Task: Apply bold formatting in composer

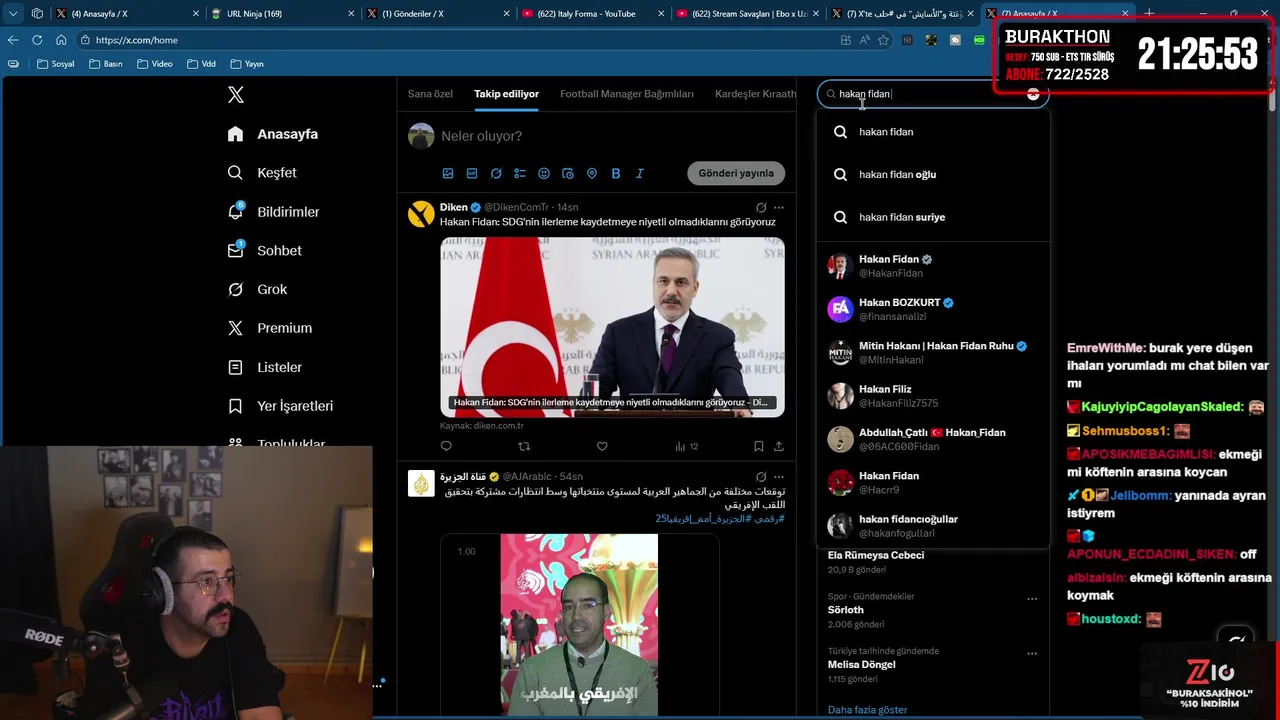Action: [x=616, y=173]
